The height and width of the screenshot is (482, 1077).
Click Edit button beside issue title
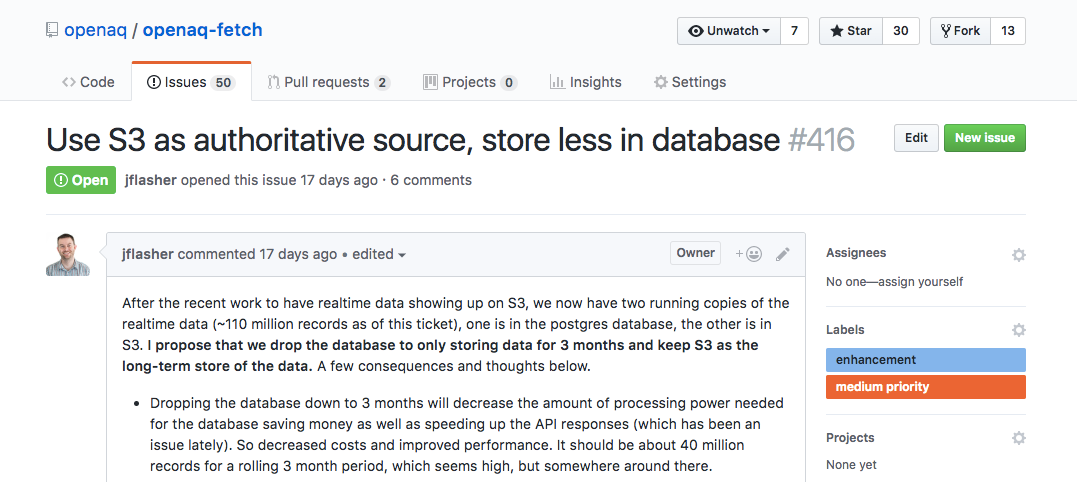point(916,138)
